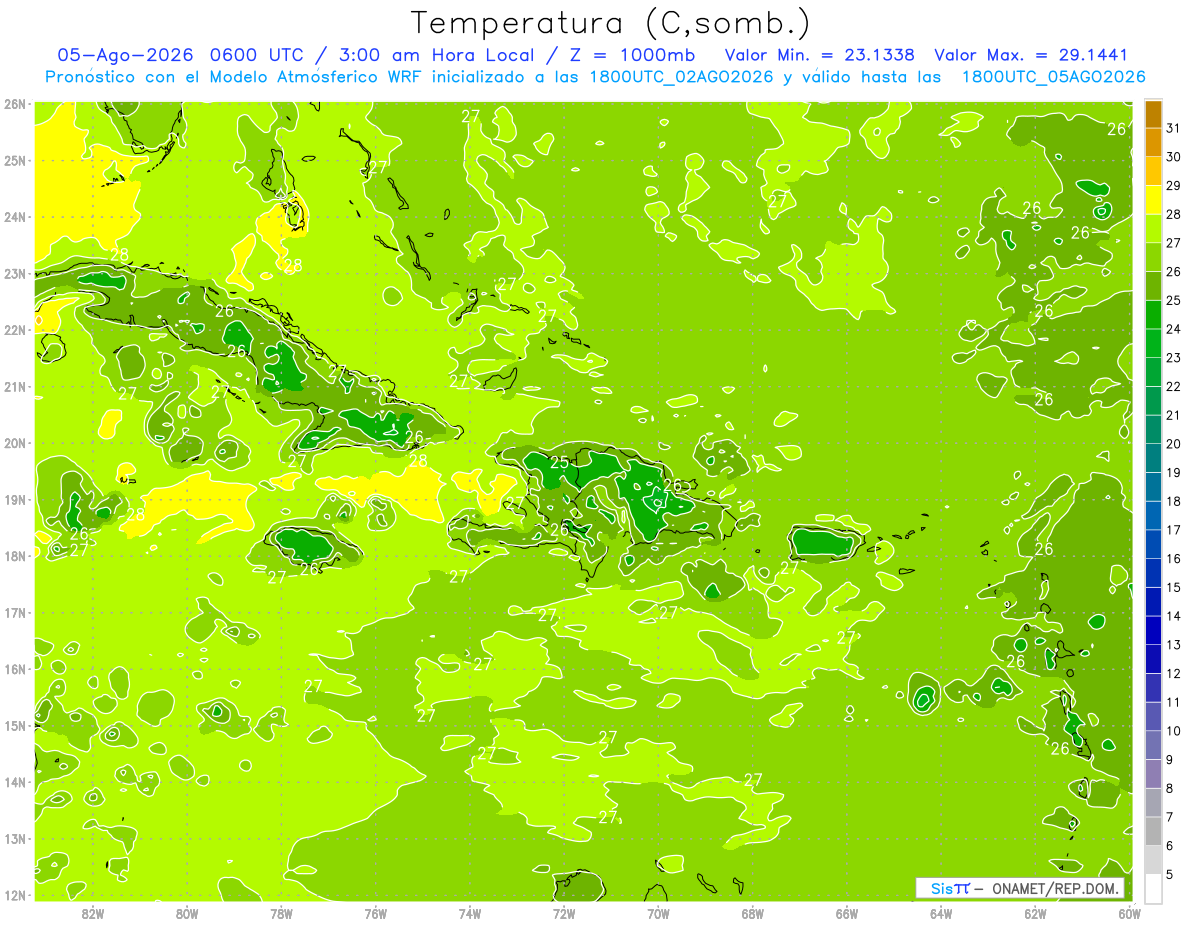Click the "25" contour label over Hispaniola

point(560,462)
